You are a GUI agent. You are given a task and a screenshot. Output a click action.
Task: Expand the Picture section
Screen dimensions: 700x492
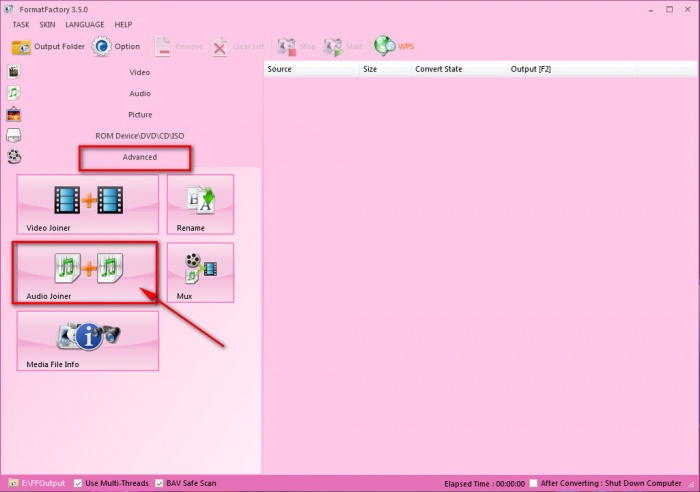tap(140, 115)
